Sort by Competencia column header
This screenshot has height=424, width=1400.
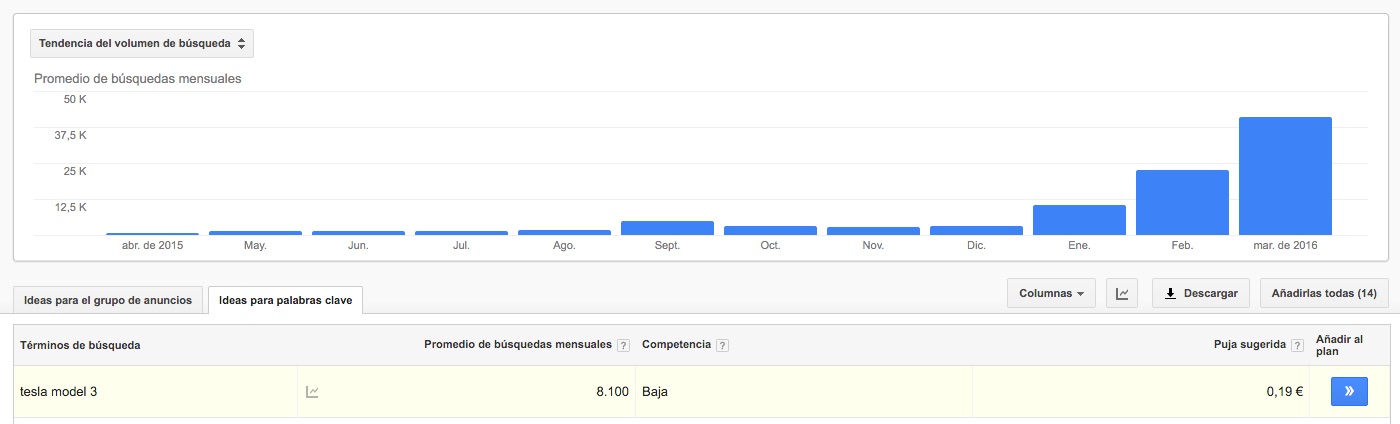click(676, 345)
